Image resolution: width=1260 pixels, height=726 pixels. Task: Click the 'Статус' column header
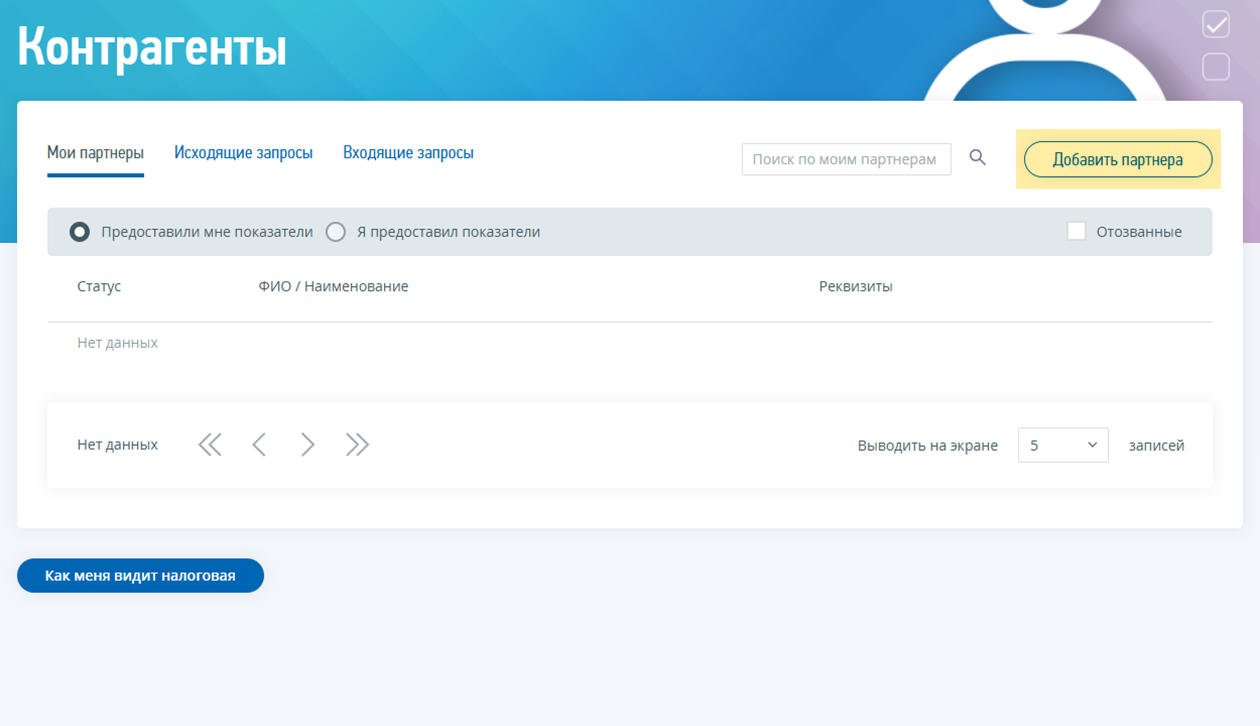(x=99, y=287)
